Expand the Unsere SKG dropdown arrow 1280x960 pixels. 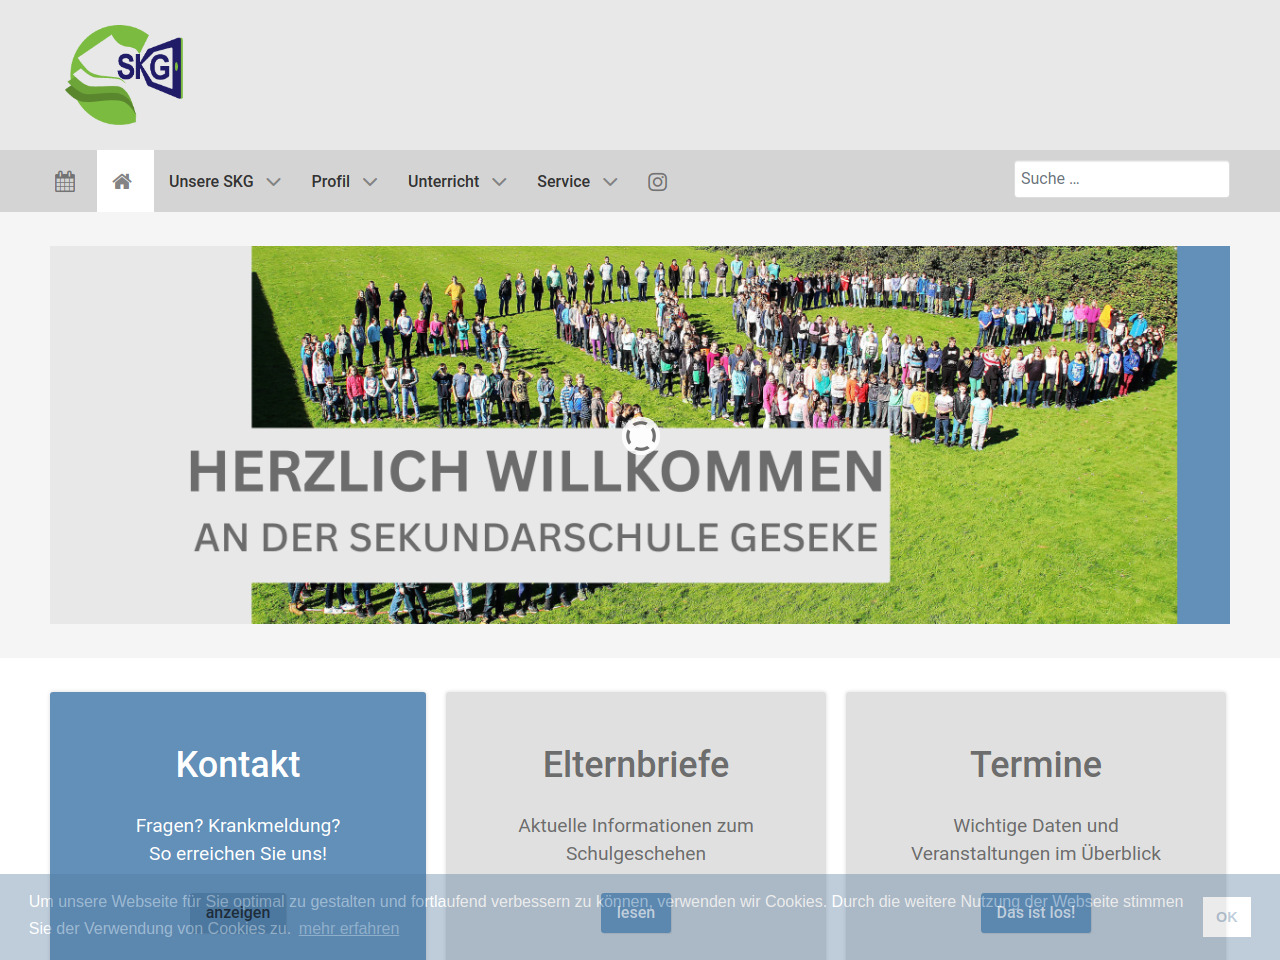pyautogui.click(x=274, y=182)
